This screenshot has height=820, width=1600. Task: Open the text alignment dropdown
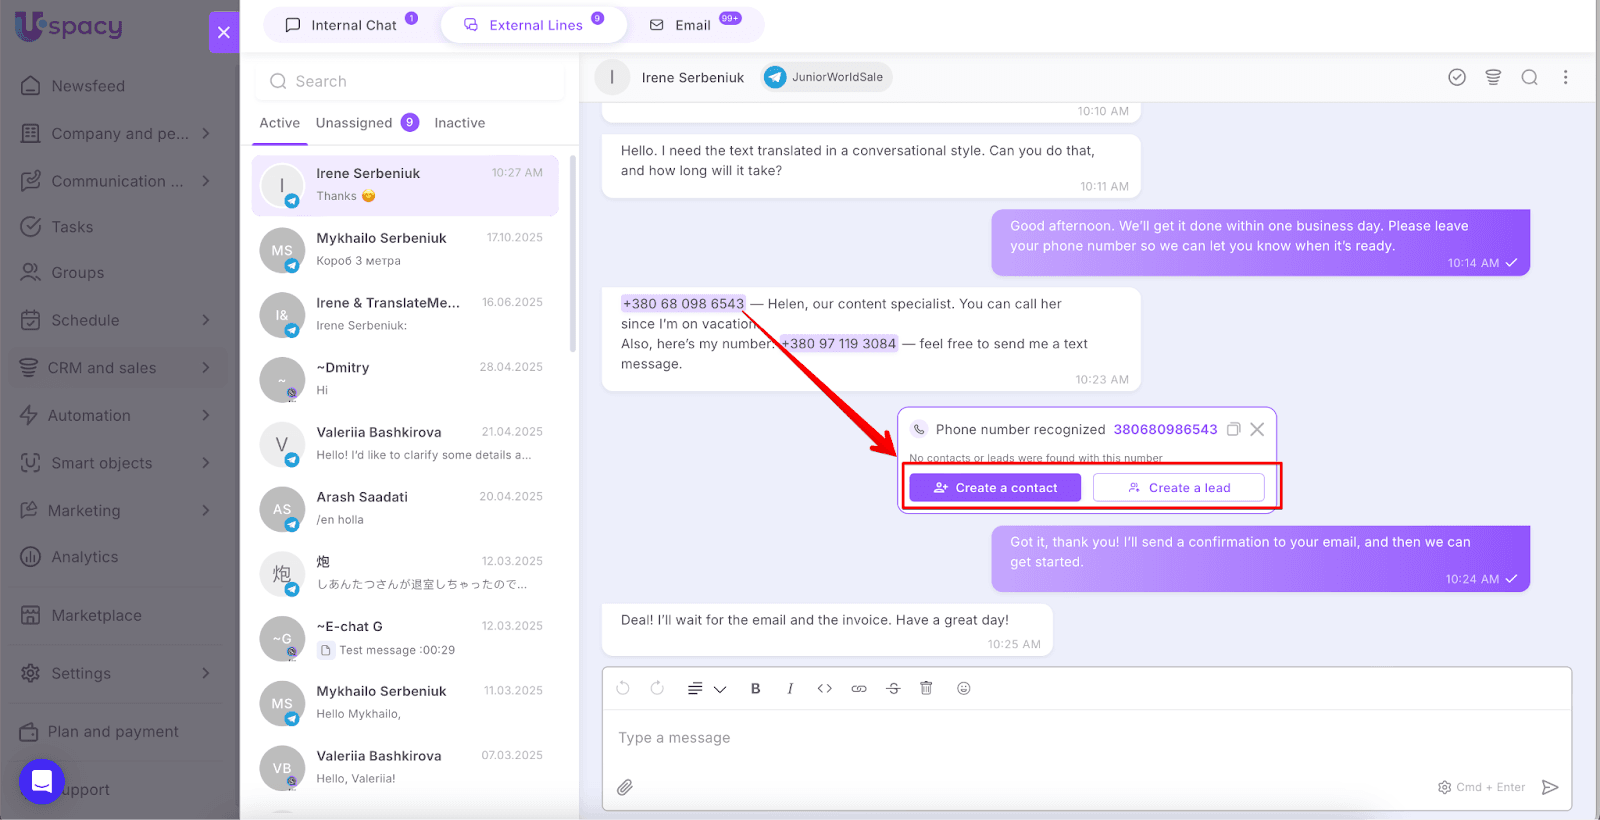706,688
